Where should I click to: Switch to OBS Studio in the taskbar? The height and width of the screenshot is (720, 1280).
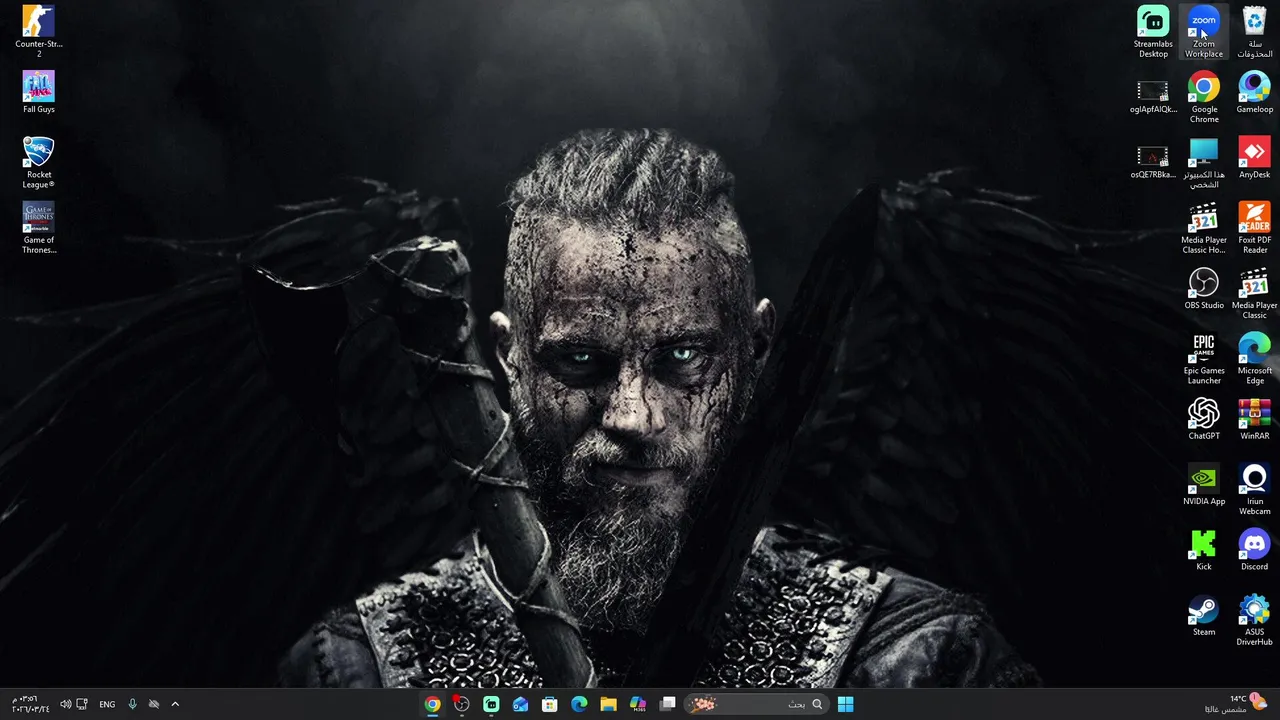click(461, 704)
